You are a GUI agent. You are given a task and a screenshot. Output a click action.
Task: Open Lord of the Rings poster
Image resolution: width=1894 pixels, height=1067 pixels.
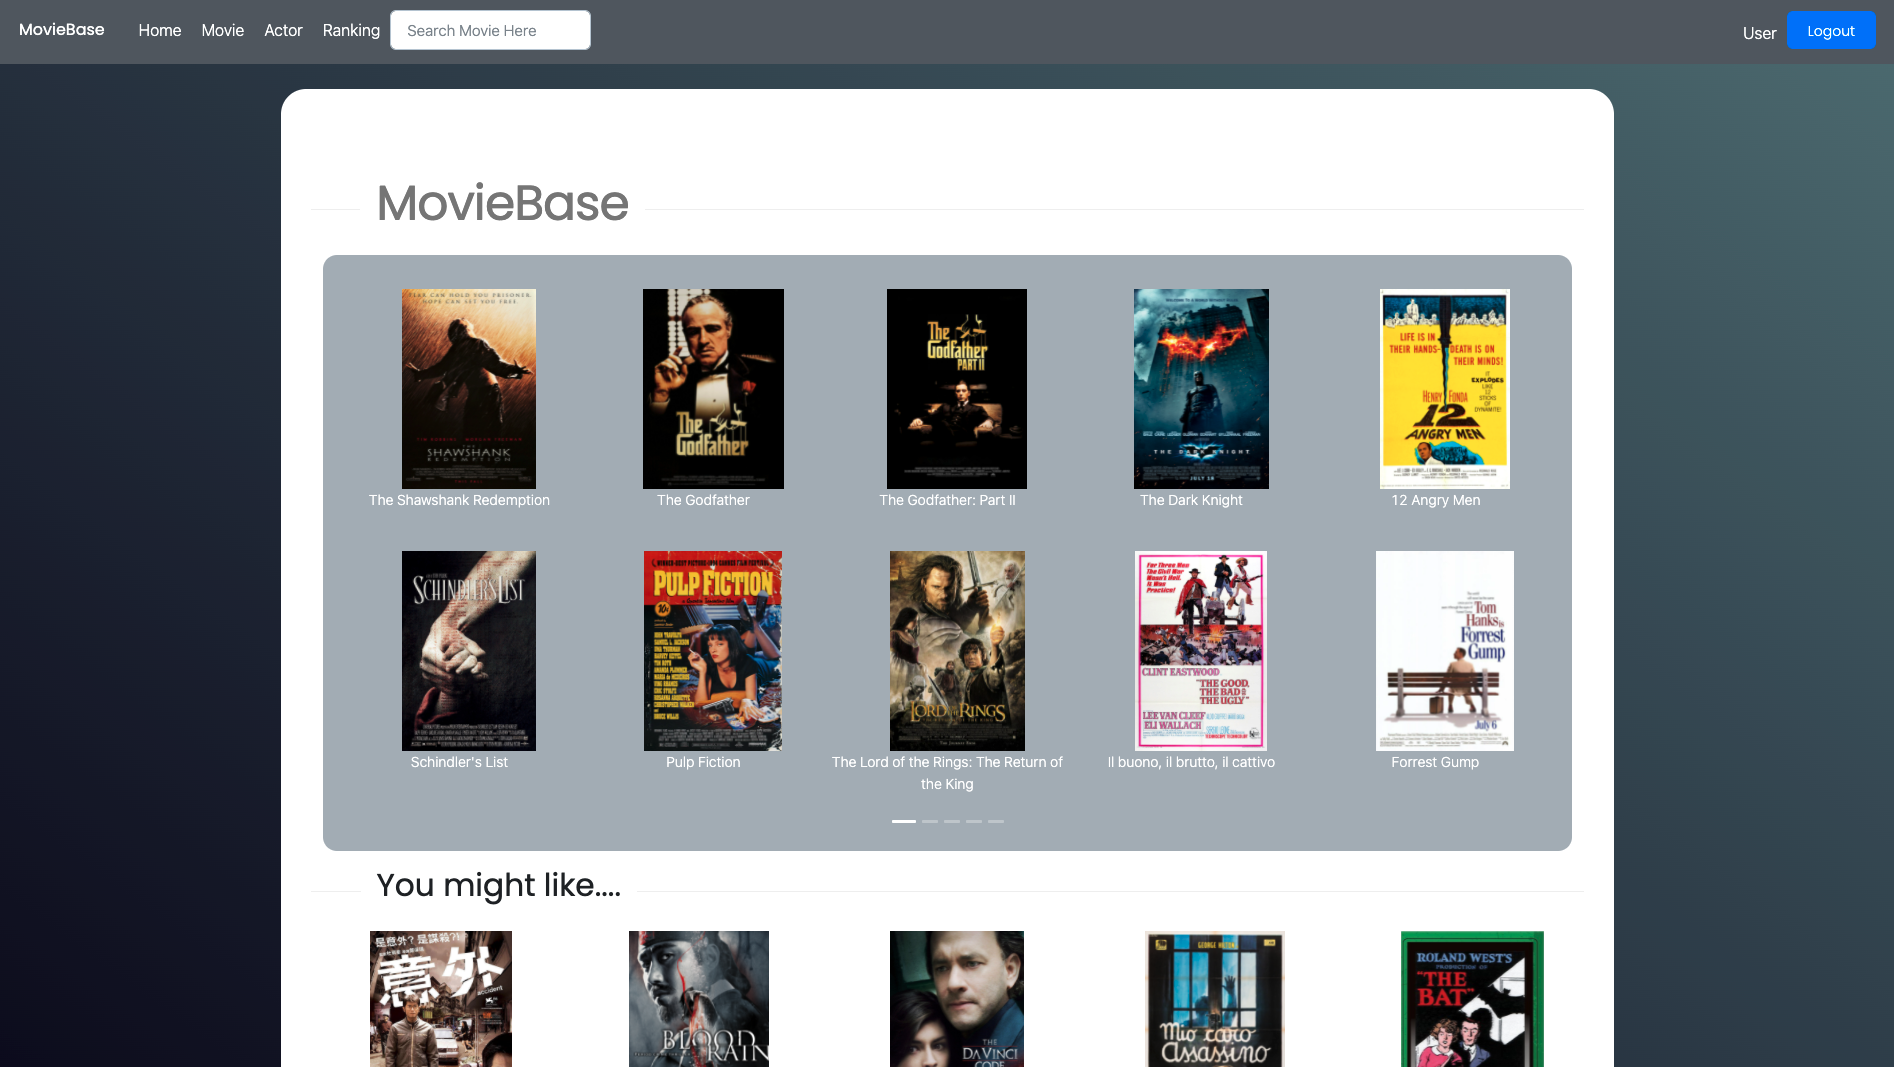957,651
